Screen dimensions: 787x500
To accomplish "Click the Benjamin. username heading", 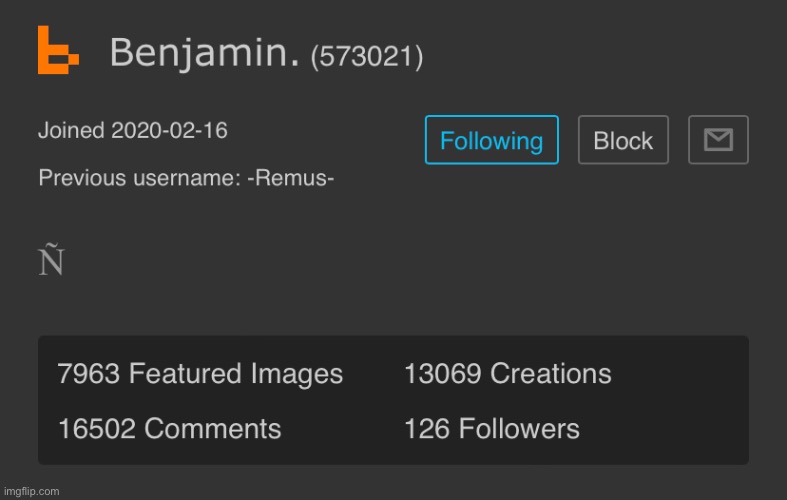I will [x=204, y=52].
